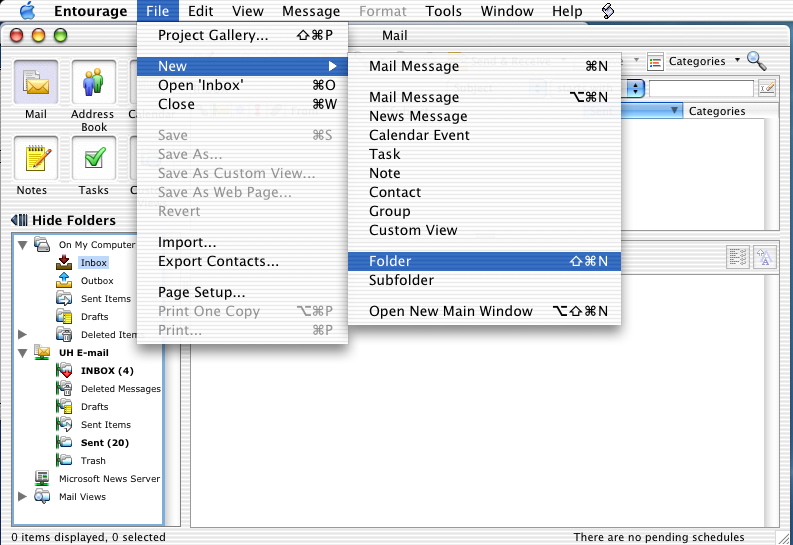Image resolution: width=793 pixels, height=545 pixels.
Task: Collapse the UH E-mail account tree
Action: (x=22, y=353)
